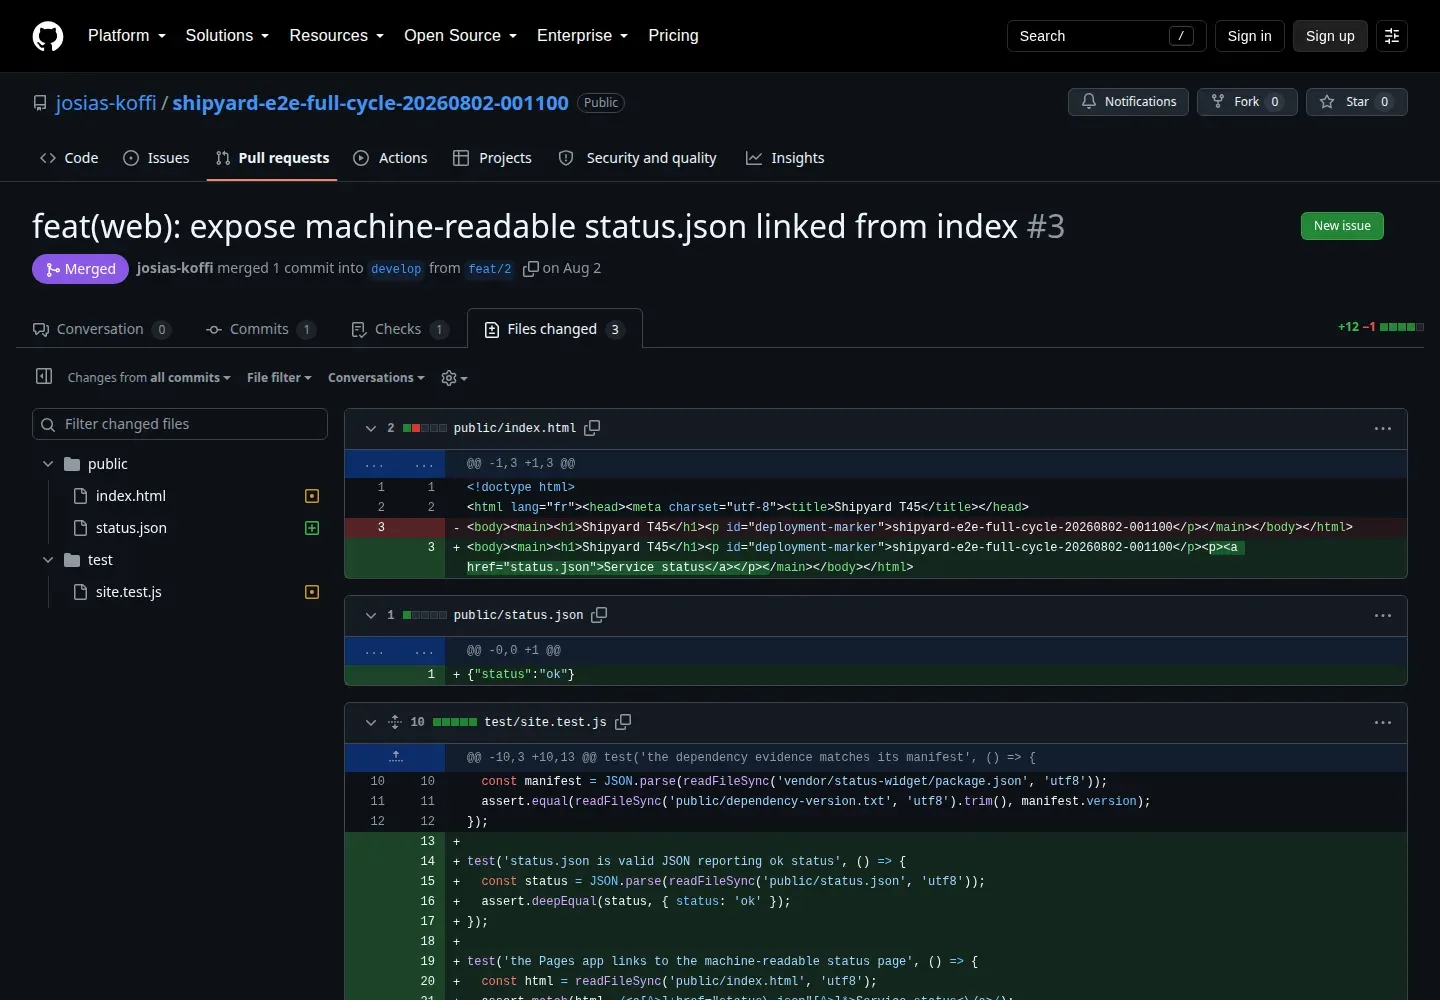Image resolution: width=1440 pixels, height=1000 pixels.
Task: Expand all lines in test/site.test.js
Action: coord(395,722)
